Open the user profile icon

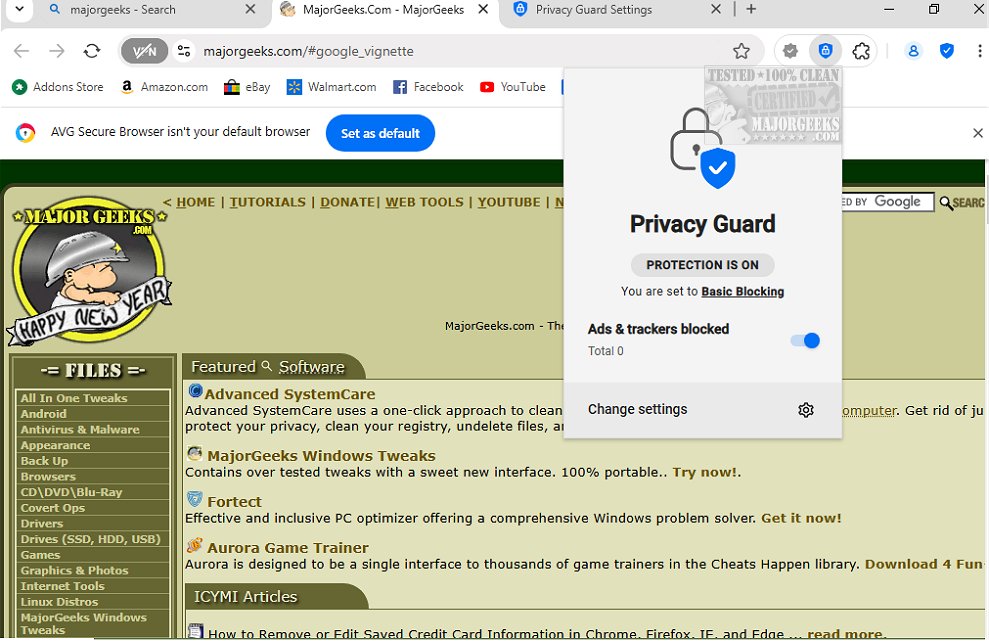pos(913,51)
